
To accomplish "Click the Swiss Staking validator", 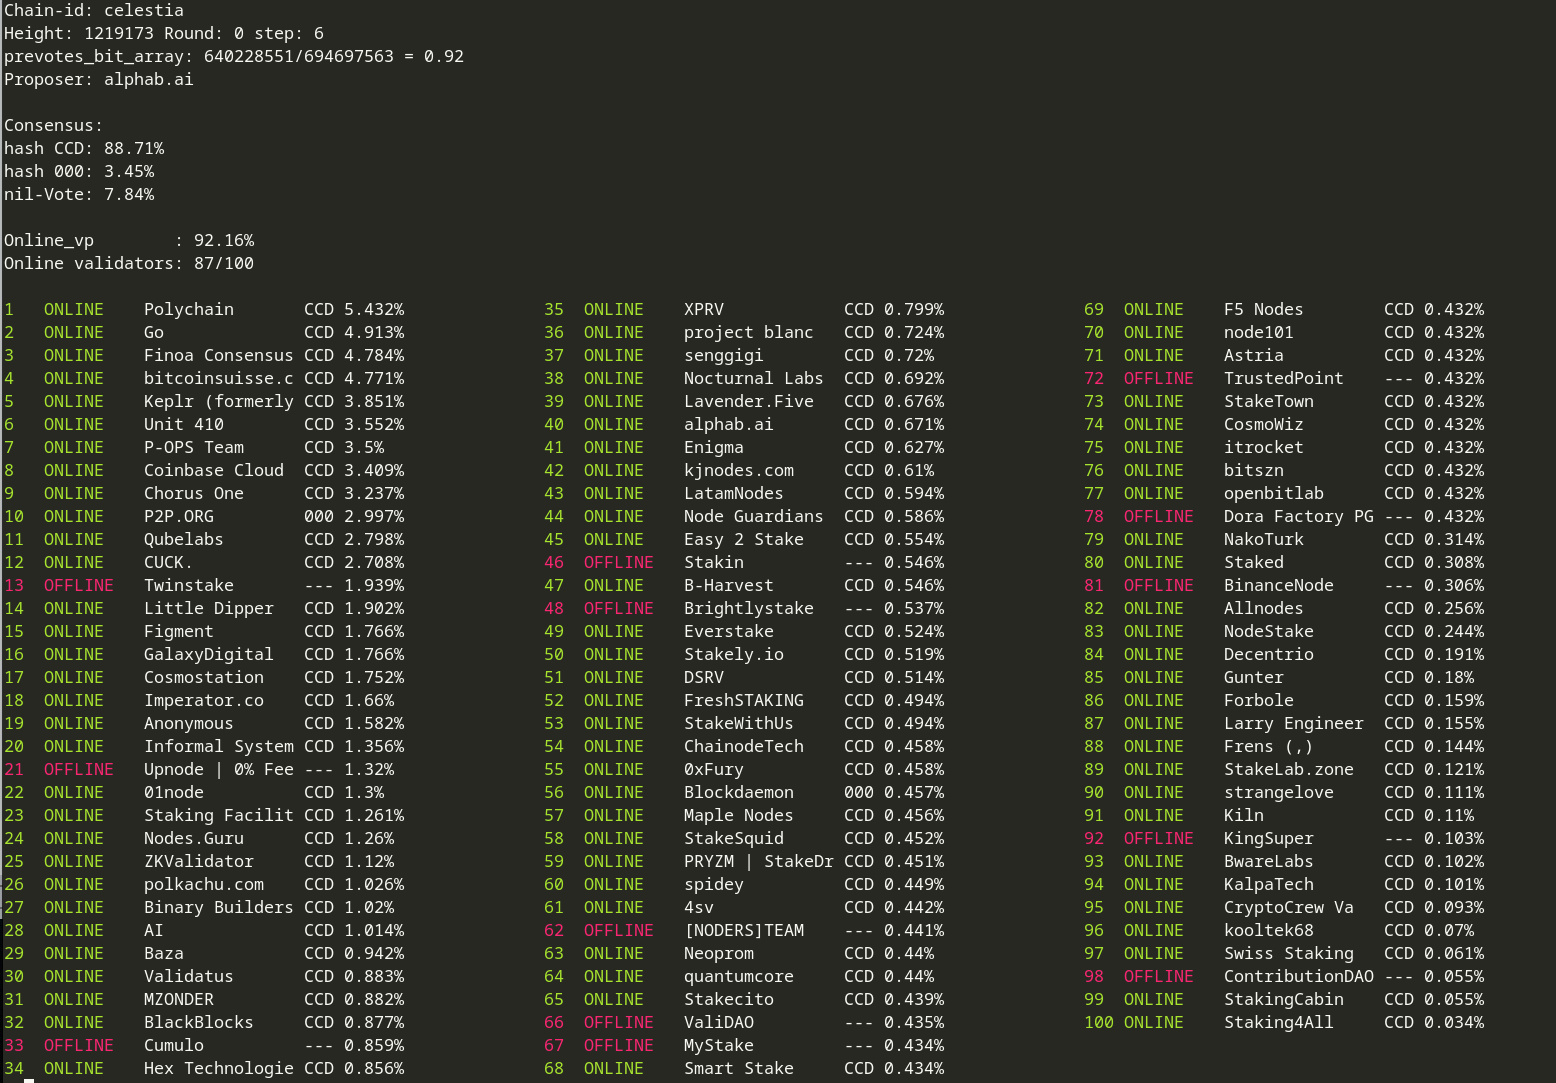I will coord(1289,953).
